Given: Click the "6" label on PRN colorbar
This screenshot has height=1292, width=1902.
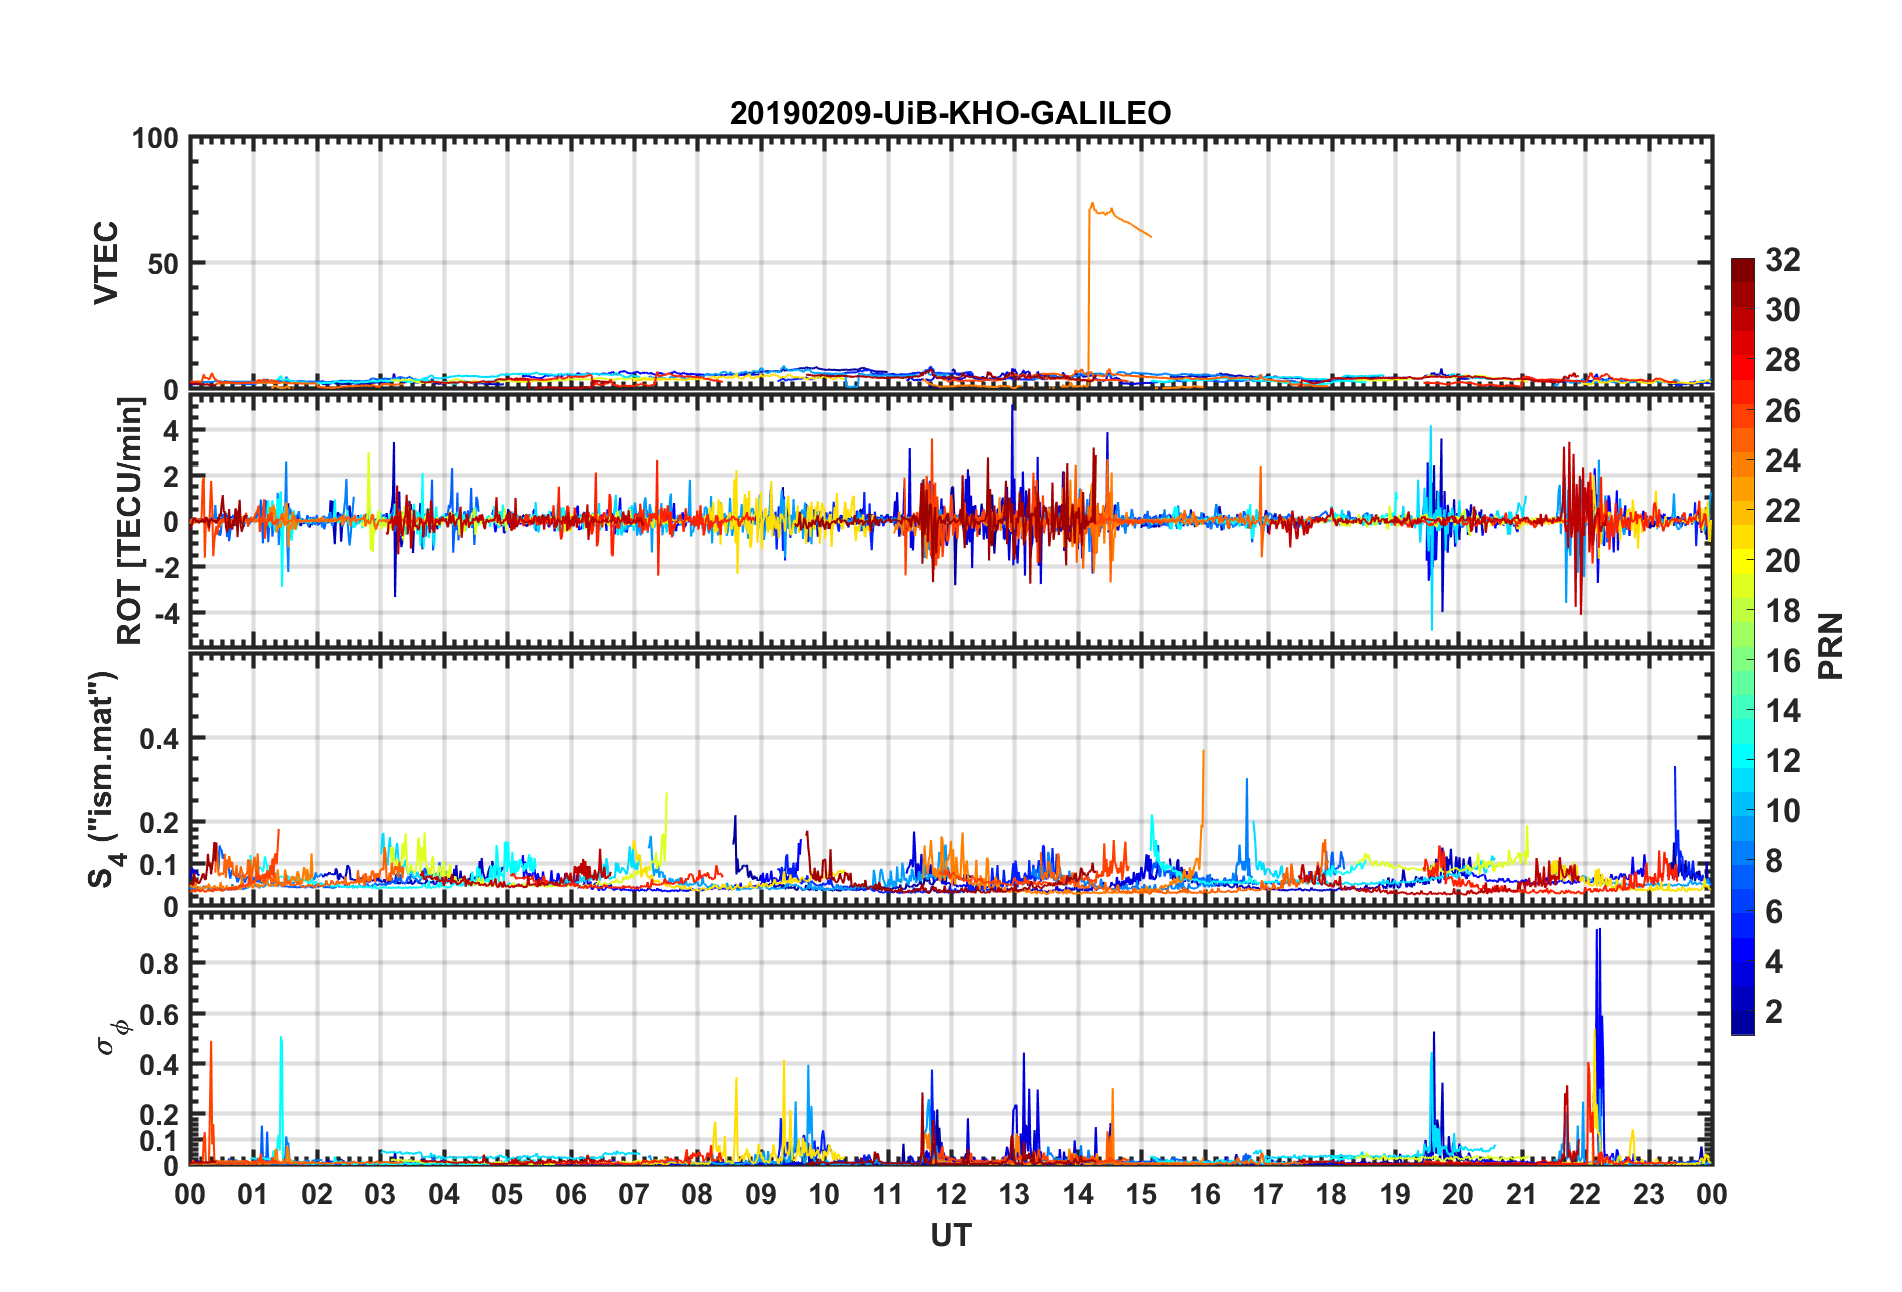Looking at the screenshot, I should click(x=1775, y=912).
